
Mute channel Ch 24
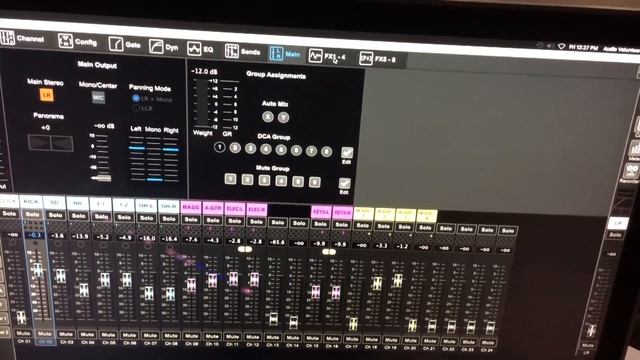click(x=488, y=342)
